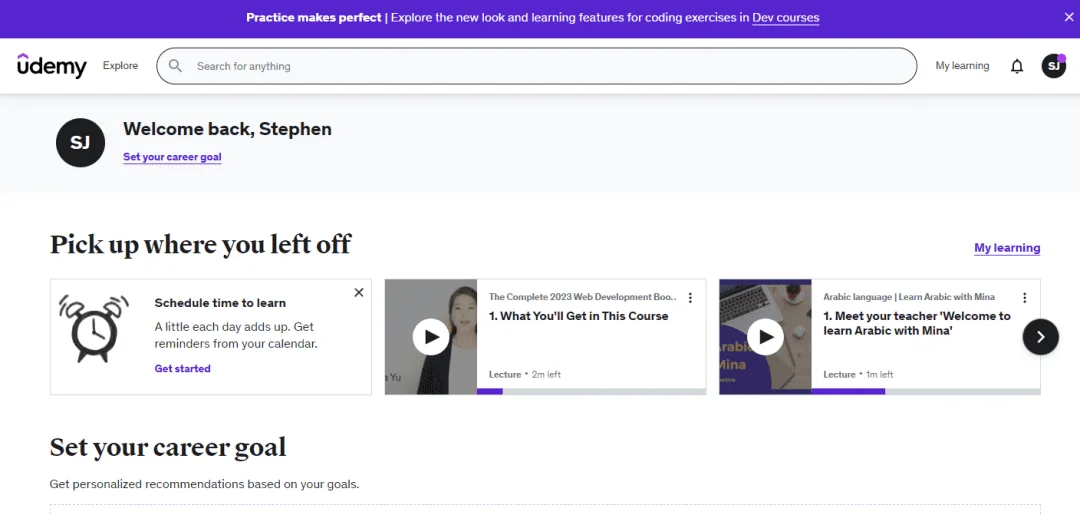Click Lecture 2m left text
The height and width of the screenshot is (515, 1080).
coord(525,375)
